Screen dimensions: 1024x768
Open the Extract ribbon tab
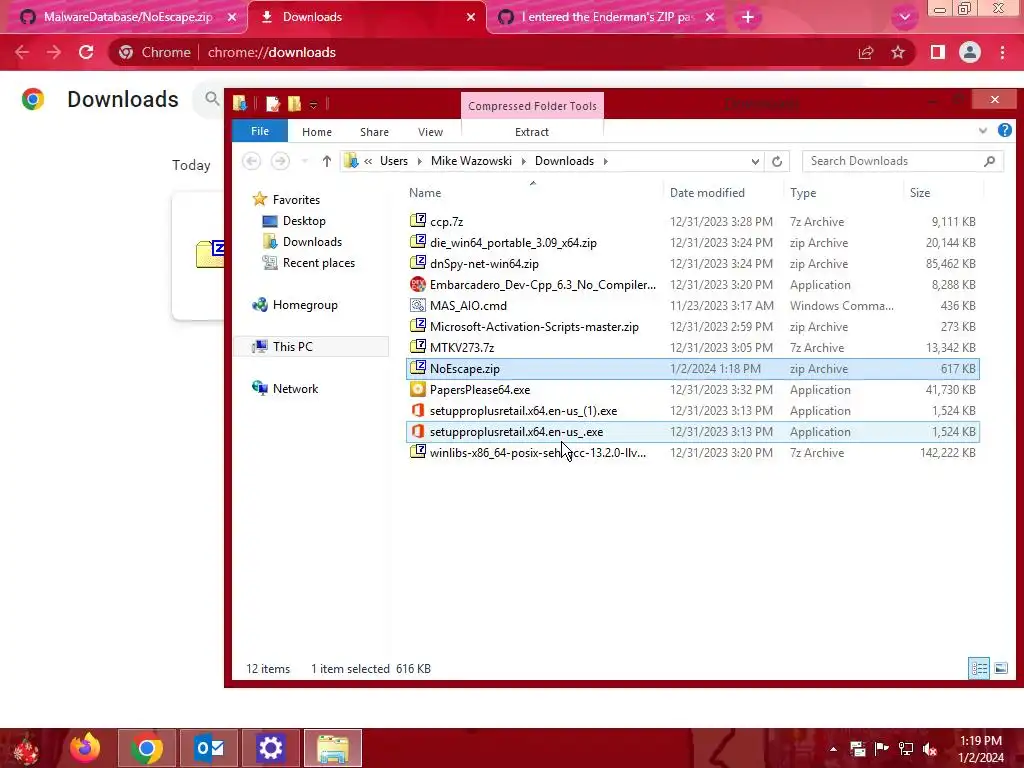[532, 132]
